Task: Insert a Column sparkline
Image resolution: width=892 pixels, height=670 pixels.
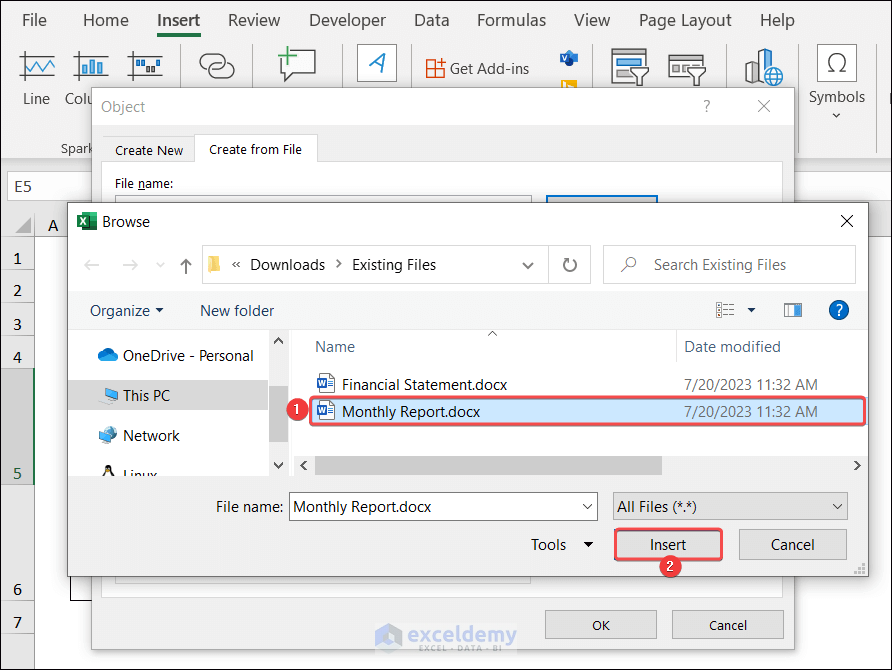Action: [x=90, y=67]
